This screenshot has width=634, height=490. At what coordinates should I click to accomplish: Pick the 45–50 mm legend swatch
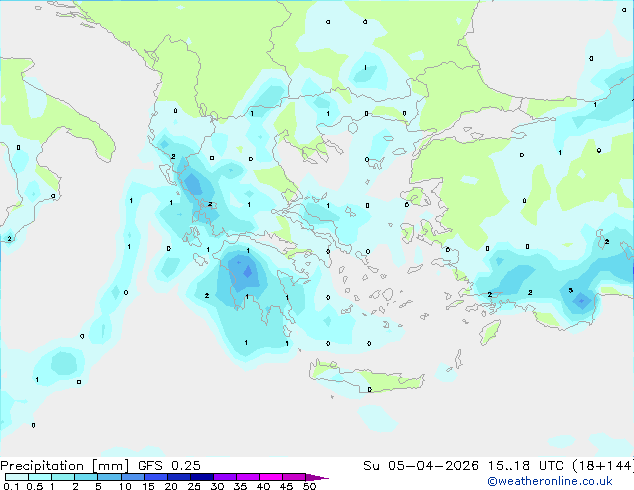coord(294,477)
